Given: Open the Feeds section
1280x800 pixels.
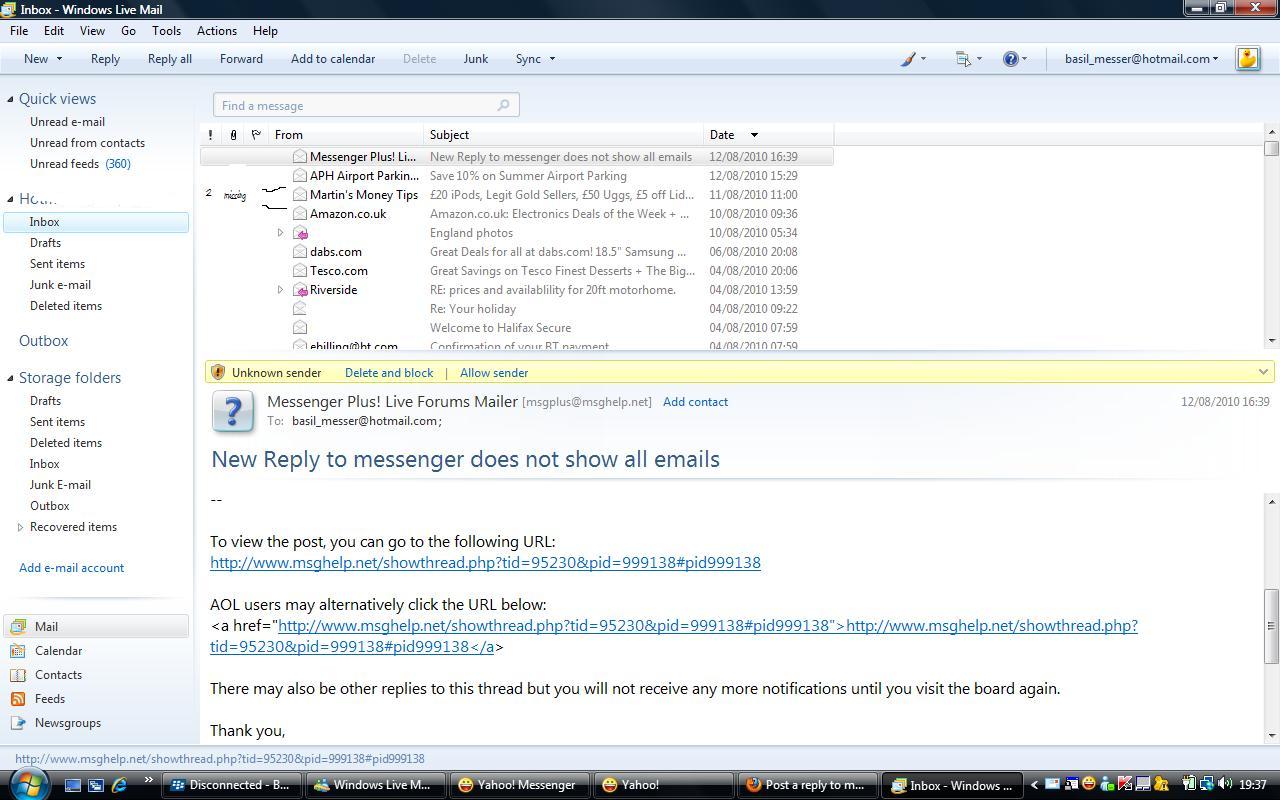Looking at the screenshot, I should [x=49, y=699].
